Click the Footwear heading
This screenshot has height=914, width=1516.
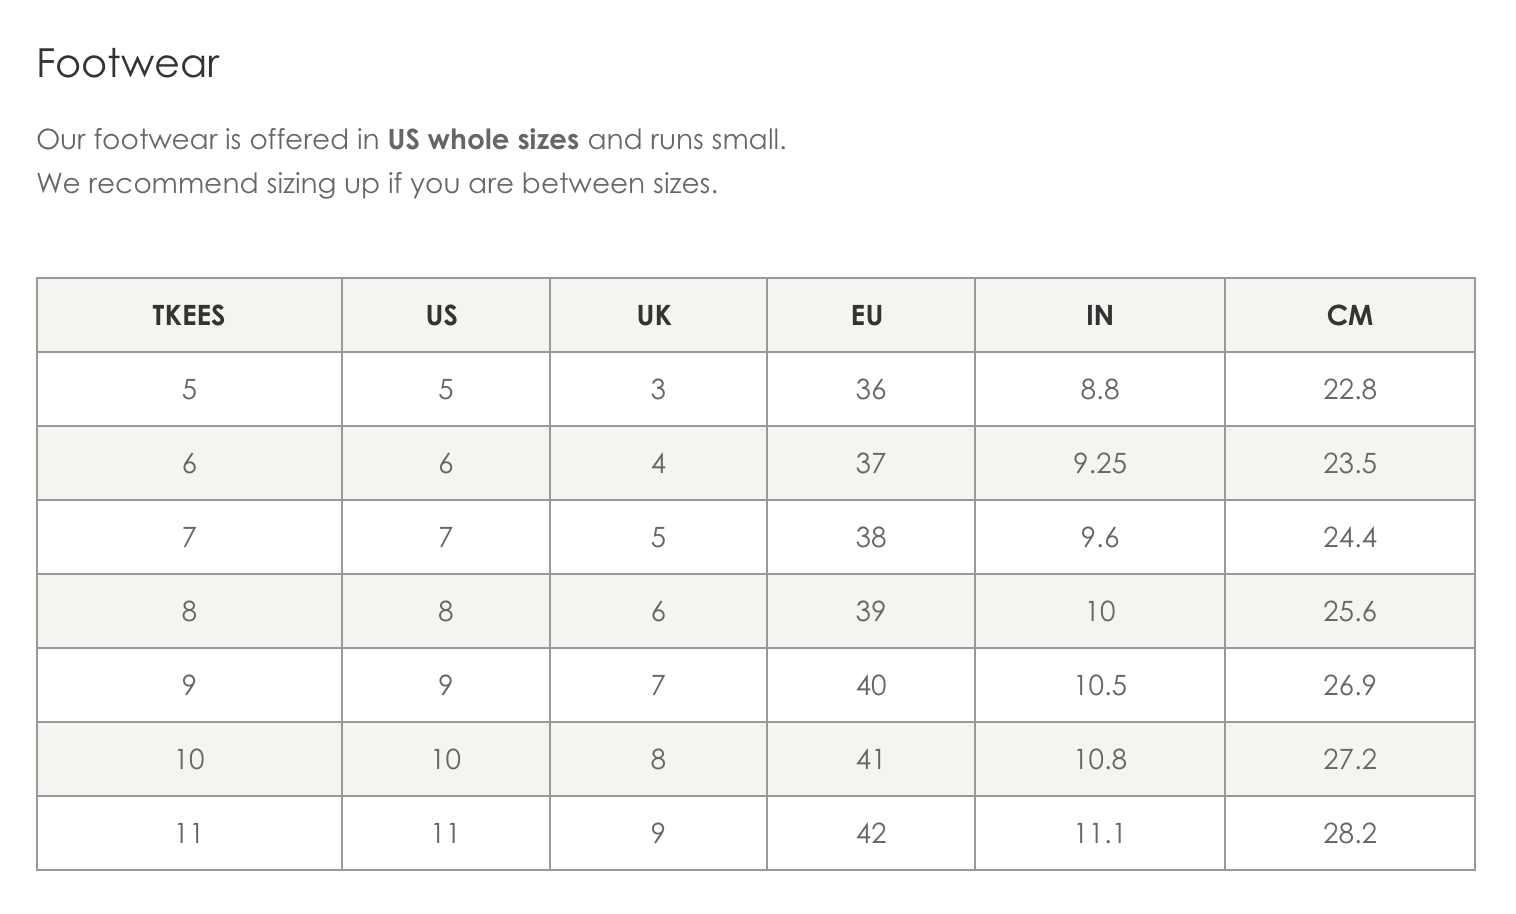click(x=128, y=63)
